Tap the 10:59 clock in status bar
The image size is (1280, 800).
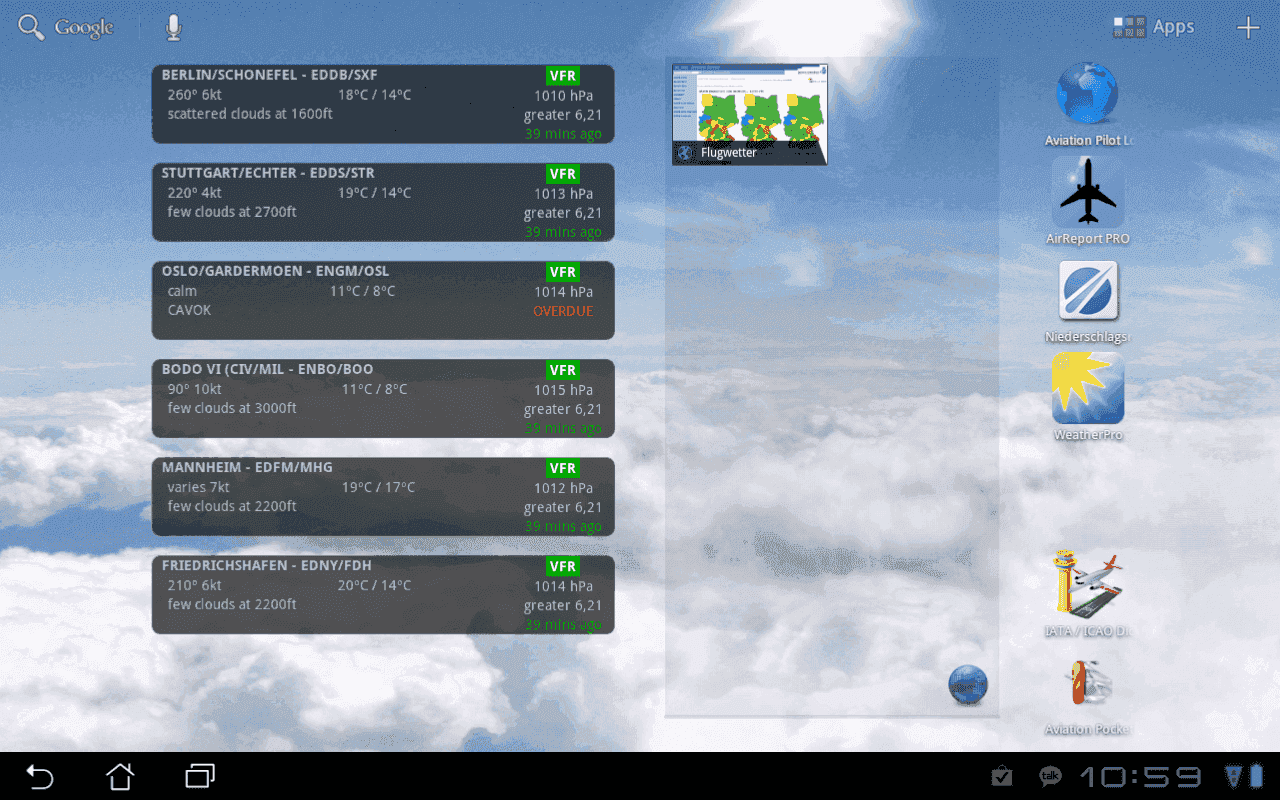(1140, 777)
